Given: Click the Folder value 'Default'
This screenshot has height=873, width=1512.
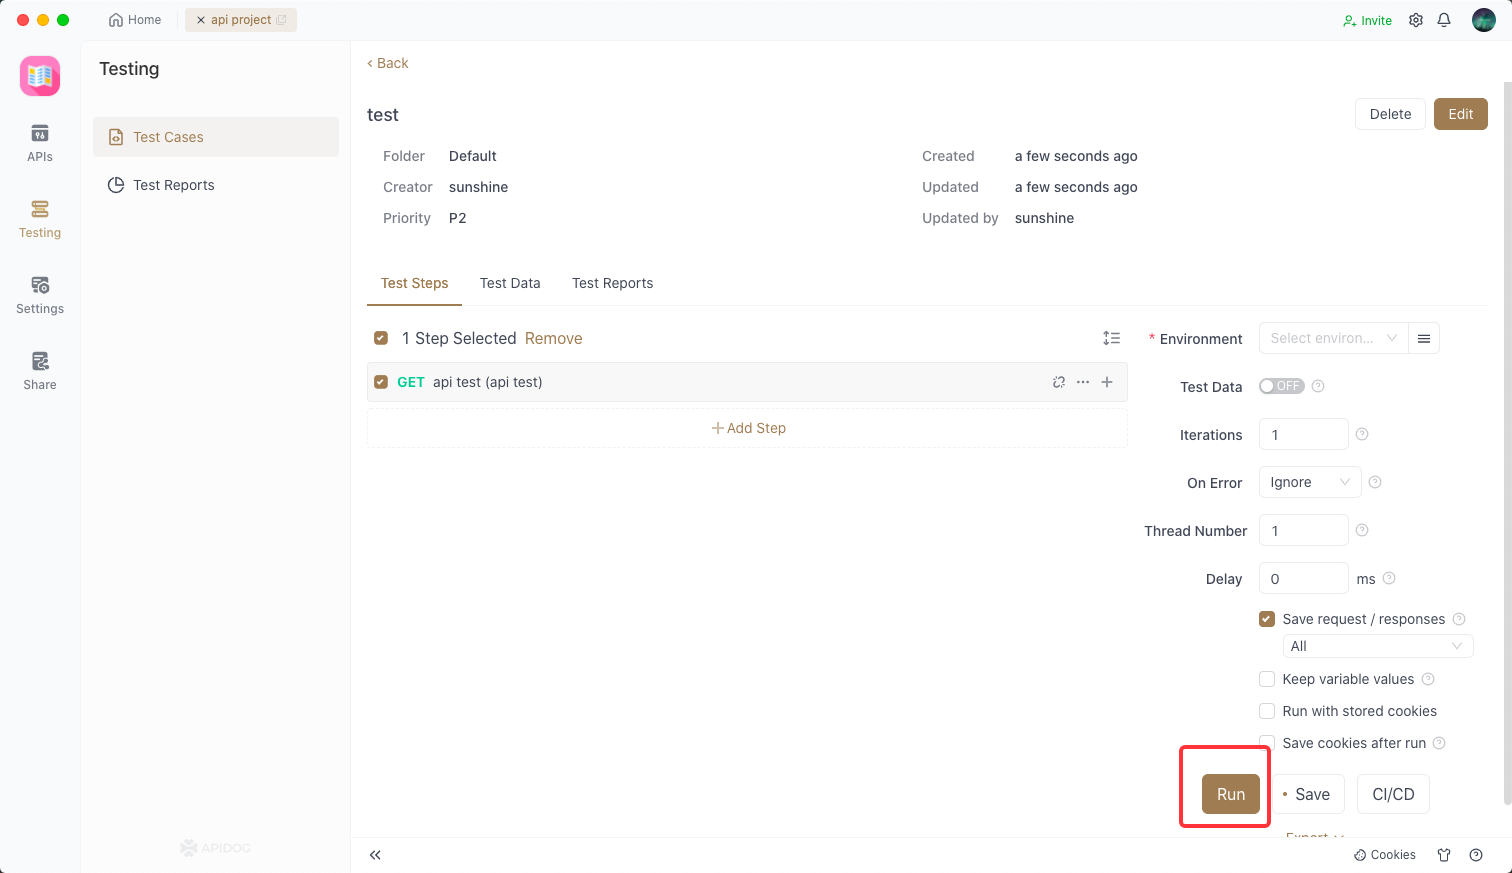Looking at the screenshot, I should (473, 156).
